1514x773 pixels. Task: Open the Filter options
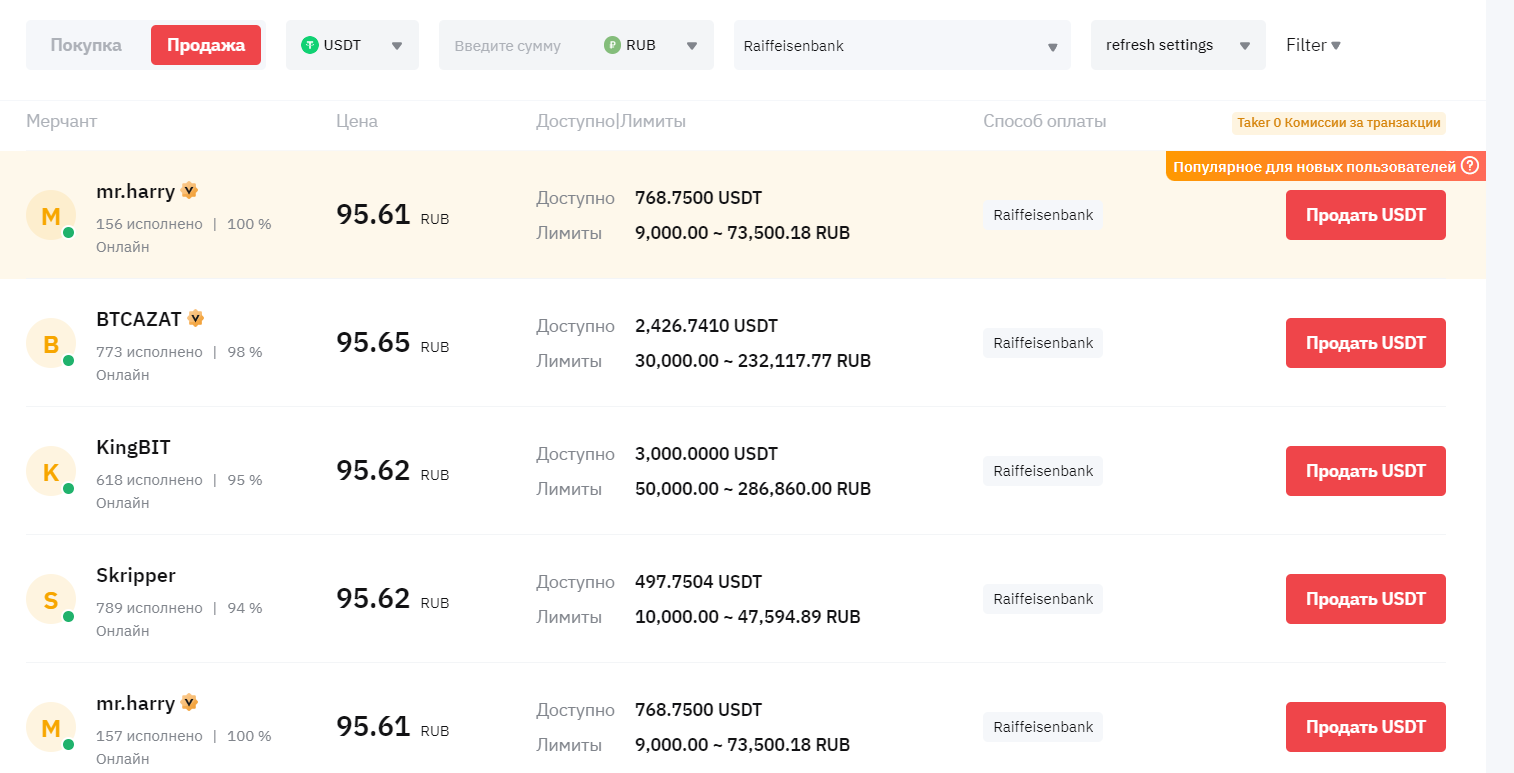pos(1313,45)
